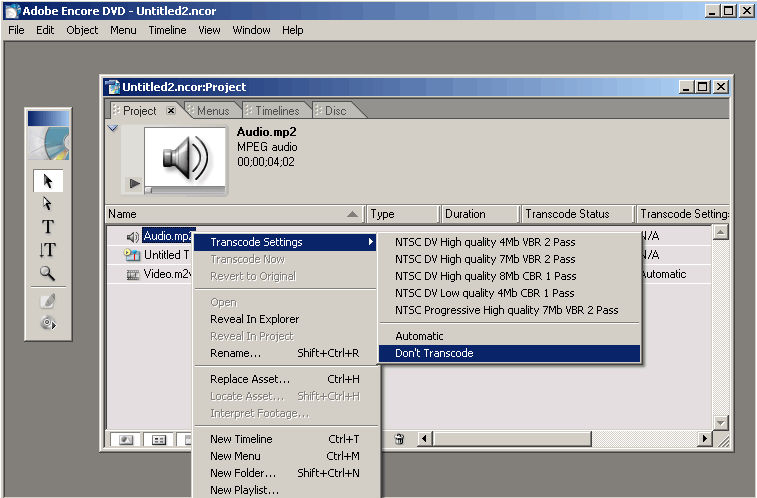The height and width of the screenshot is (498, 757).
Task: Choose New Playlist... from context menu
Action: point(285,489)
